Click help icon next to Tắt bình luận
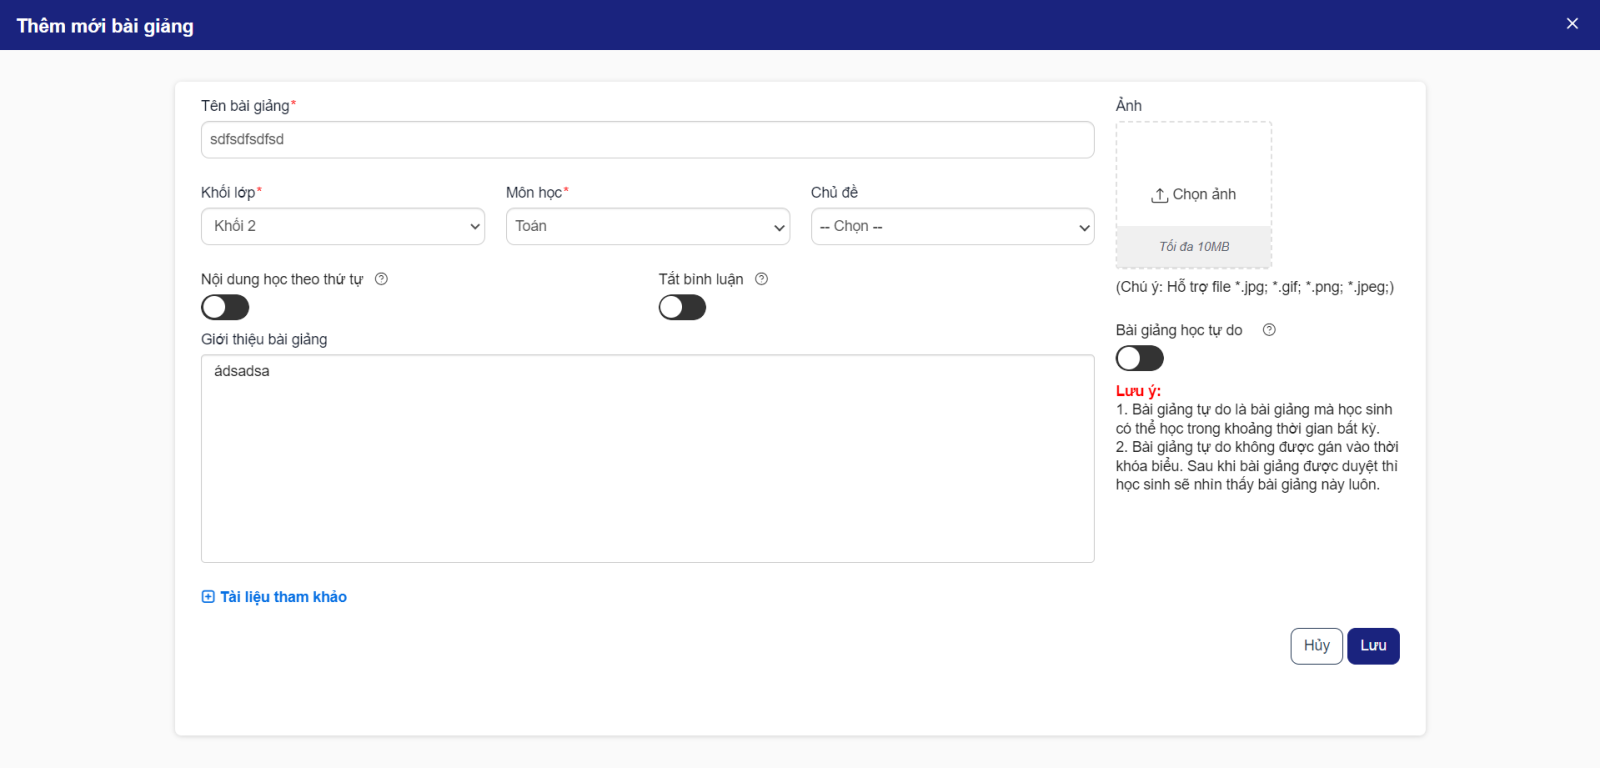 761,279
